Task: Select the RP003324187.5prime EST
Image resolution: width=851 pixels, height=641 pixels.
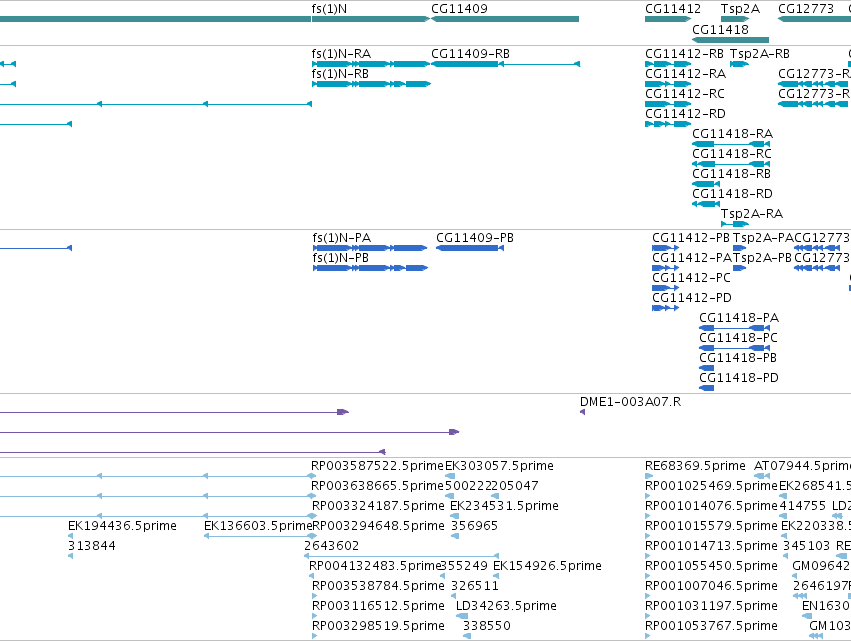Action: pos(378,506)
